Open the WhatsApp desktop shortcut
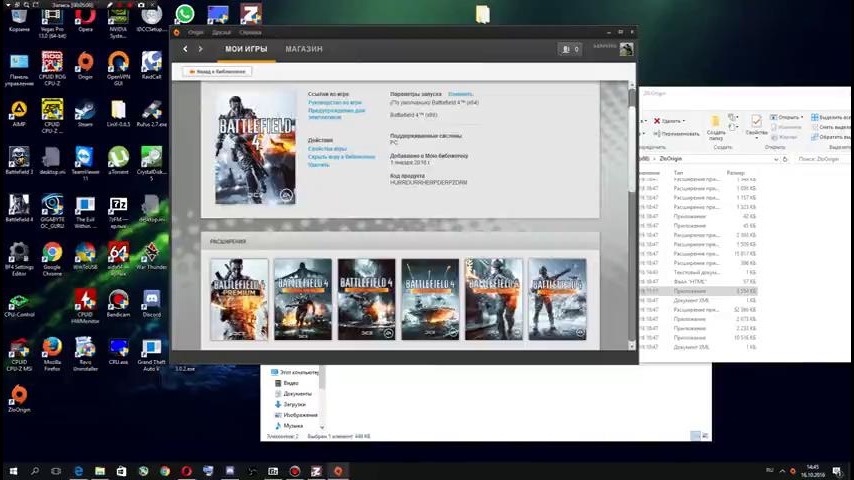The image size is (854, 480). (185, 15)
